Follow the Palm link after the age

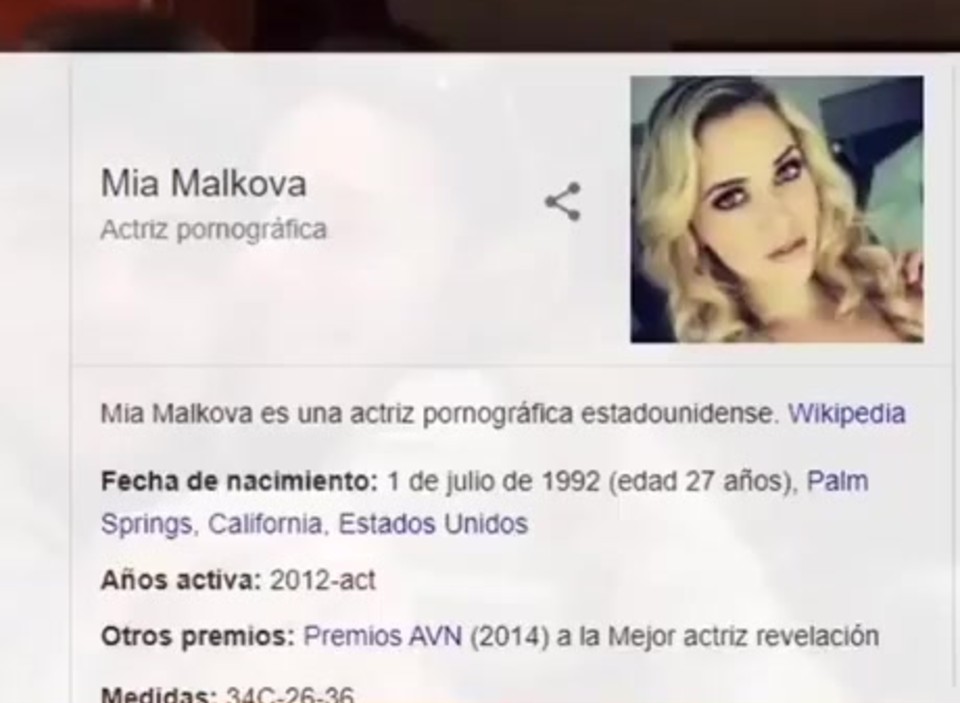pos(838,481)
